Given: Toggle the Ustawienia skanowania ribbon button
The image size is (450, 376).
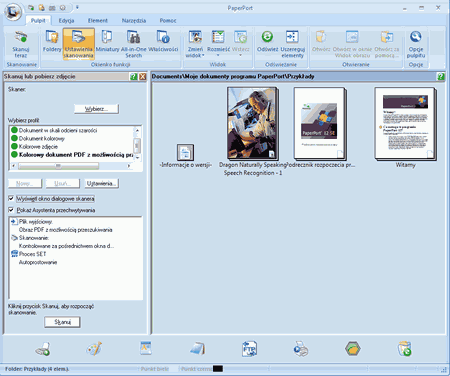Looking at the screenshot, I should (79, 44).
